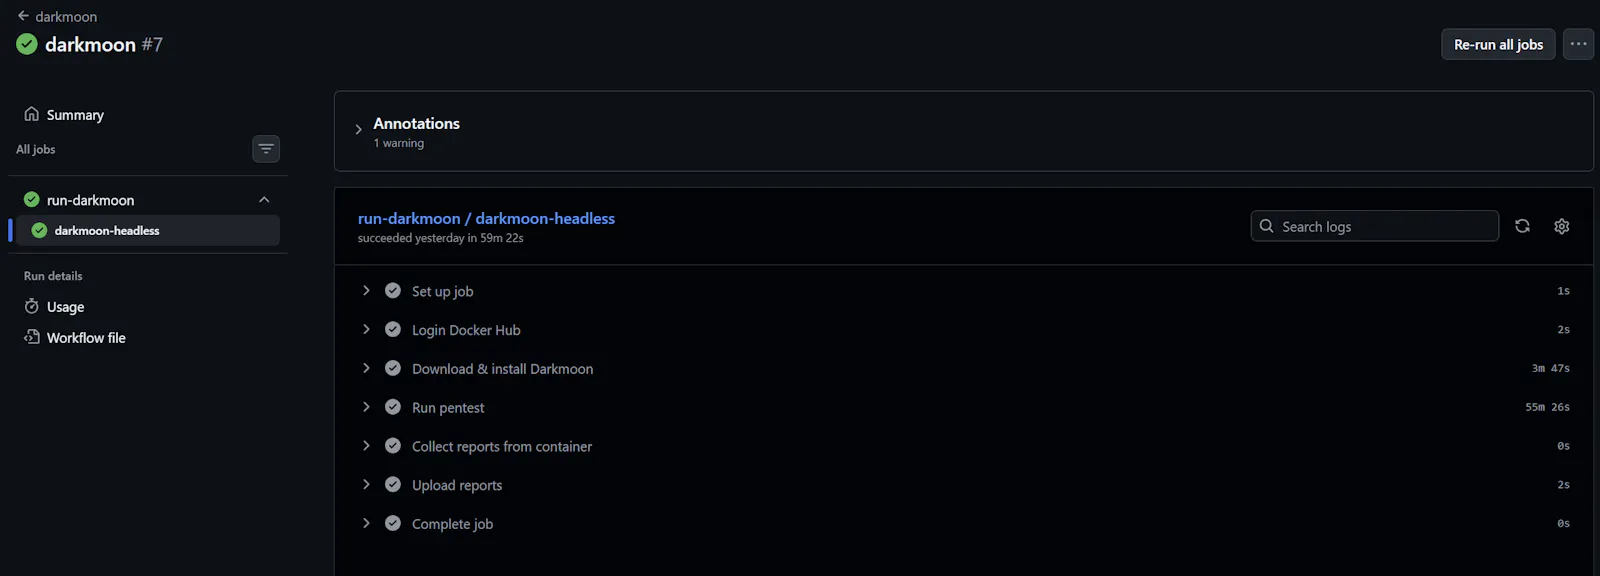Re-run all jobs
1600x576 pixels.
point(1498,44)
